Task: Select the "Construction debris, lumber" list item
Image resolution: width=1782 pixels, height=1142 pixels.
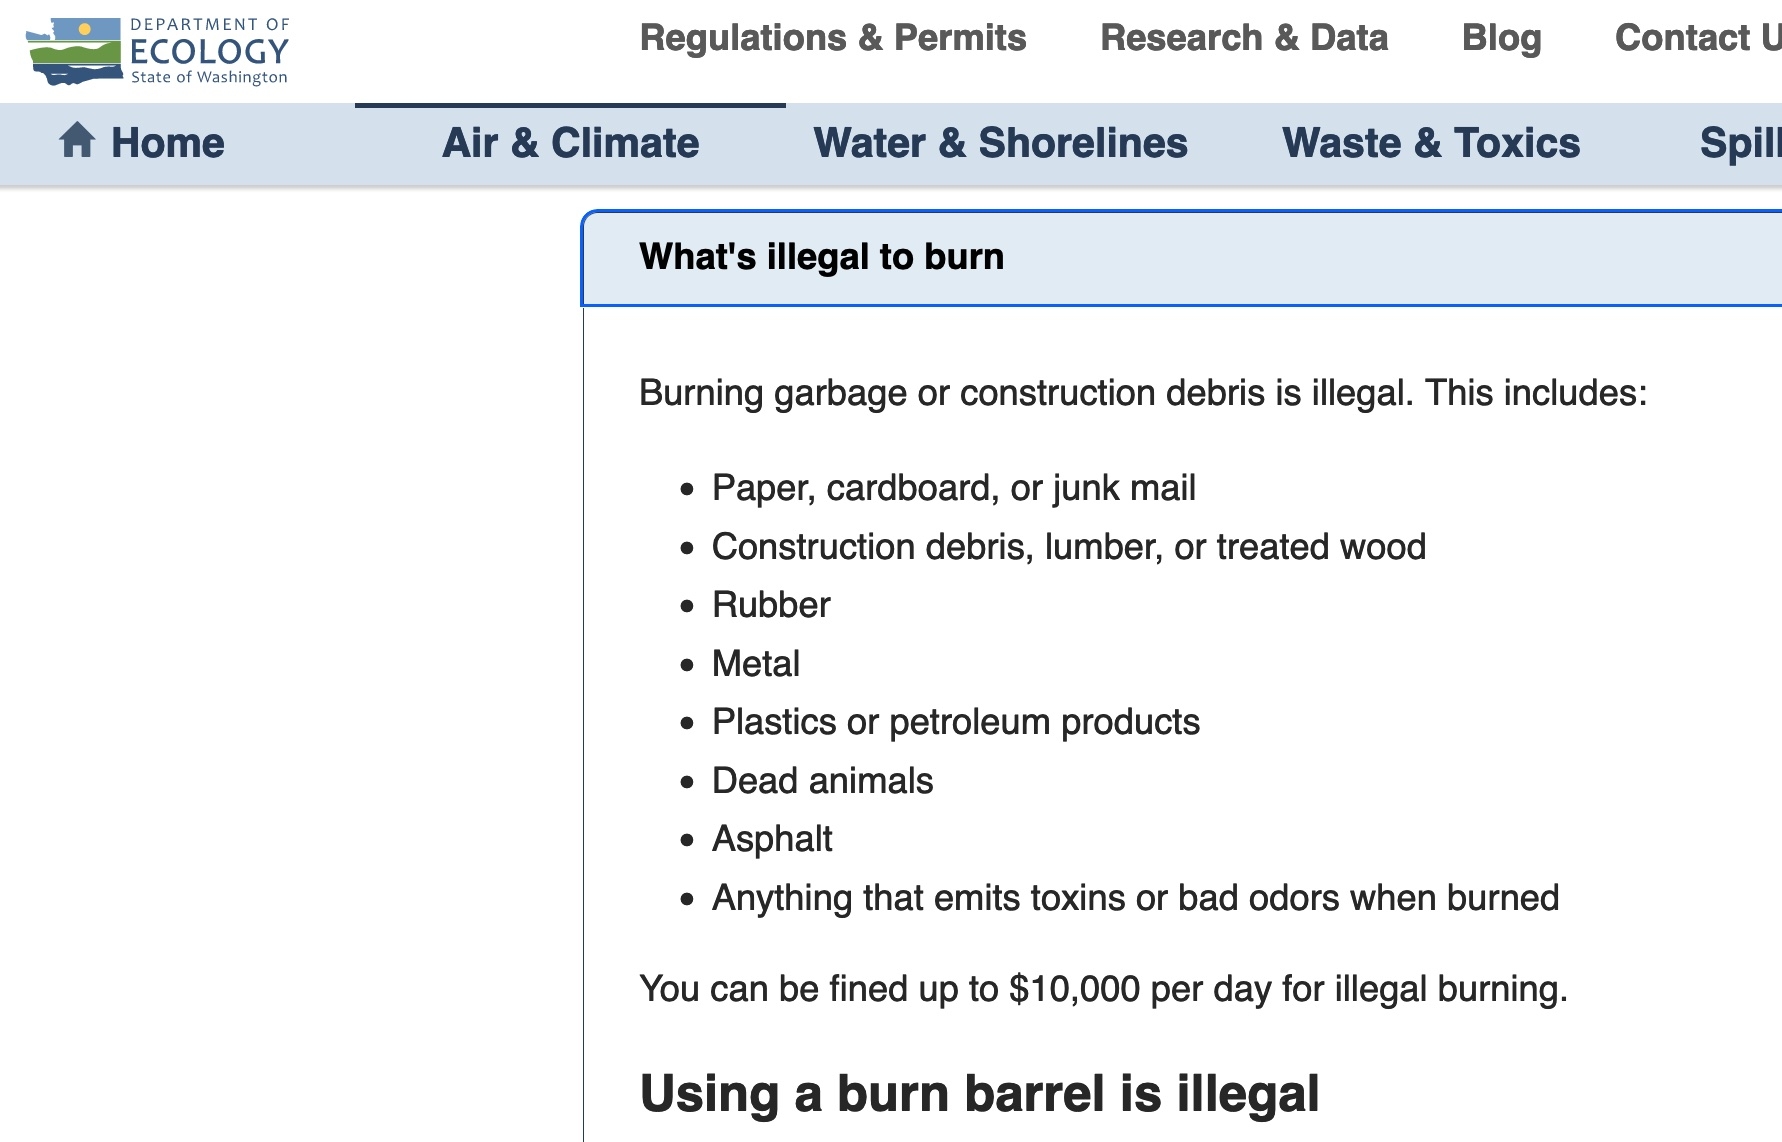Action: pos(1068,547)
